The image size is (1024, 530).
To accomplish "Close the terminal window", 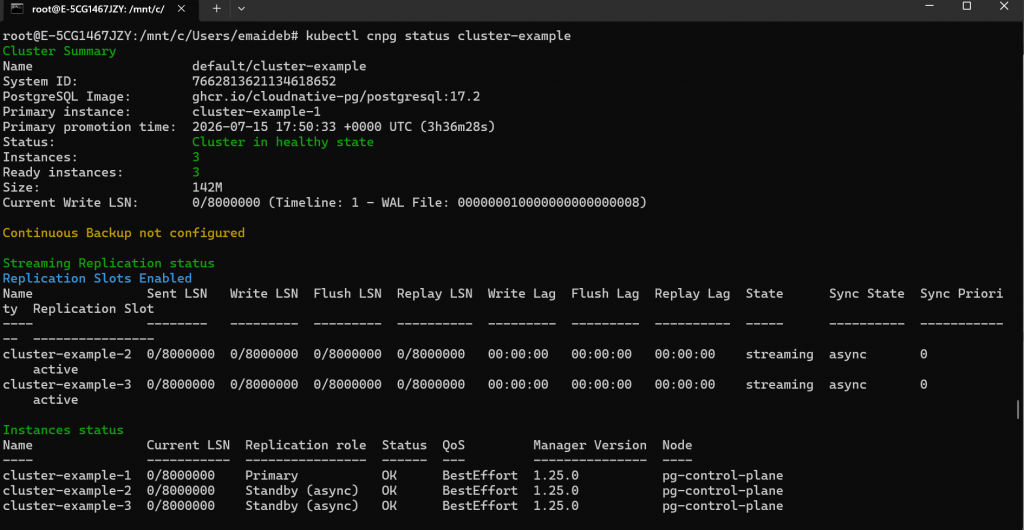I will 1004,6.
